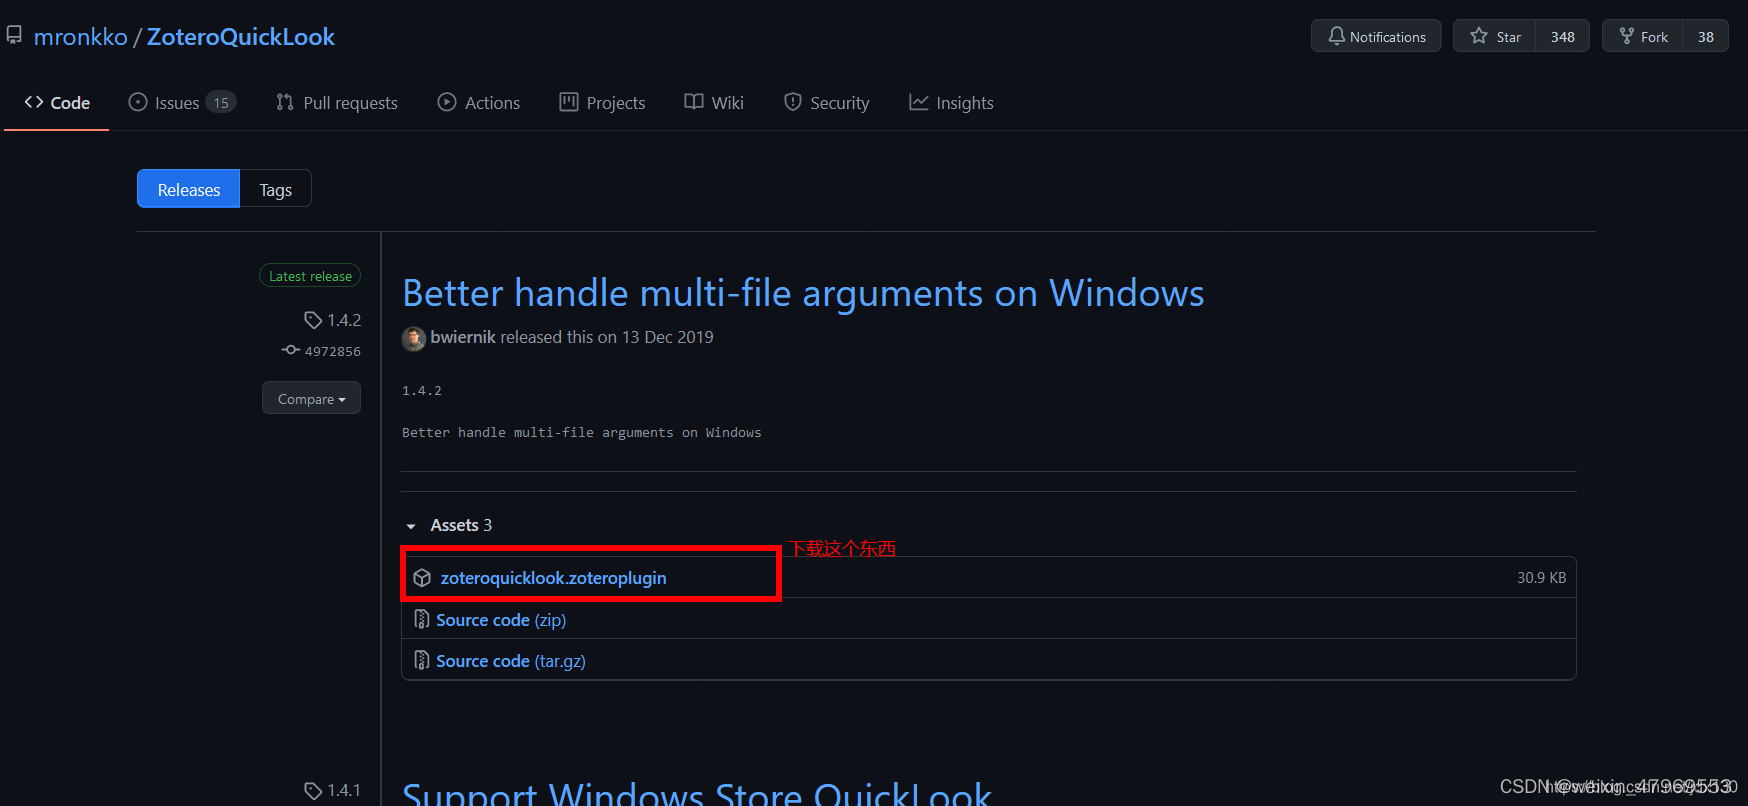This screenshot has width=1748, height=806.
Task: Open the Support Windows Store QuickLook release title
Action: pyautogui.click(x=697, y=793)
